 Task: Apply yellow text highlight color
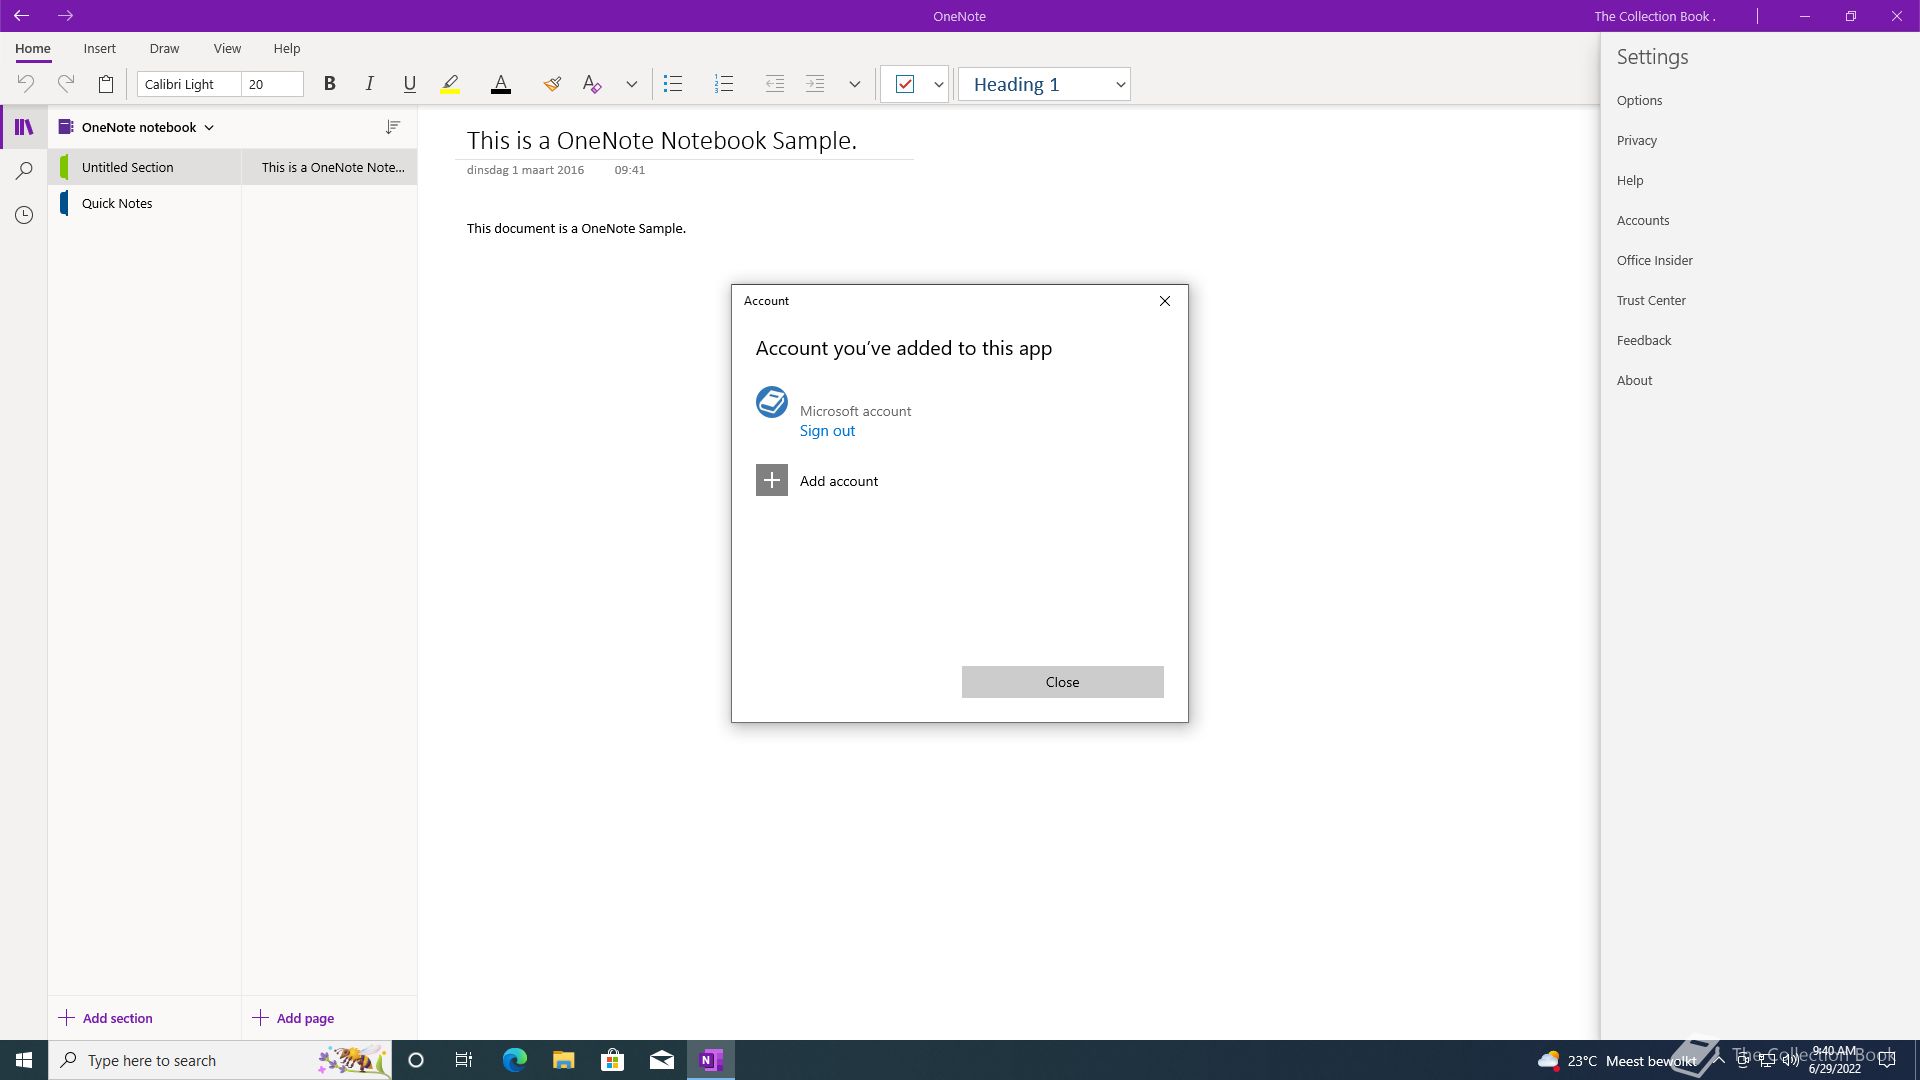(x=450, y=84)
